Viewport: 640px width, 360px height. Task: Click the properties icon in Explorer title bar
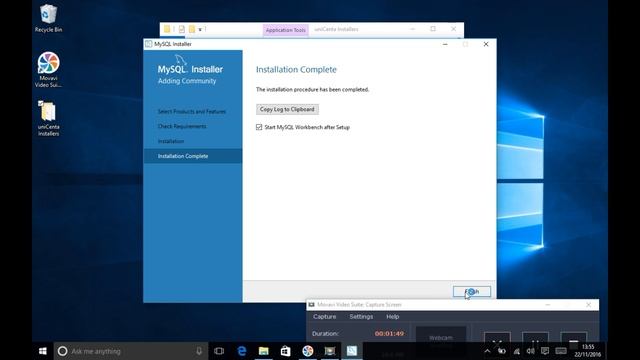click(182, 29)
